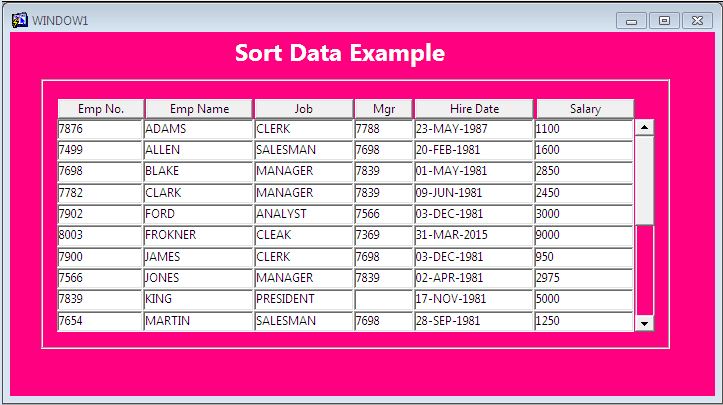Viewport: 723px width, 405px height.
Task: Click the Mgr column header
Action: (384, 109)
